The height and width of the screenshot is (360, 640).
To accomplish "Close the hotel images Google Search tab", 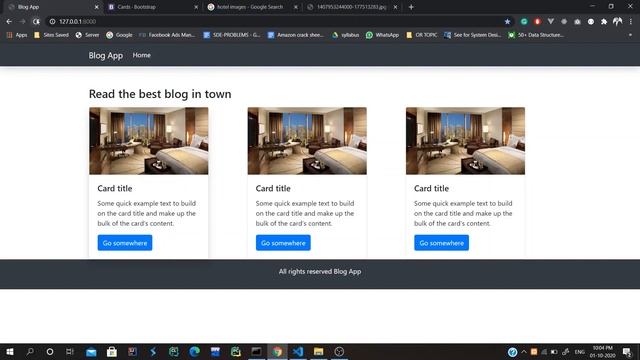I will 296,7.
